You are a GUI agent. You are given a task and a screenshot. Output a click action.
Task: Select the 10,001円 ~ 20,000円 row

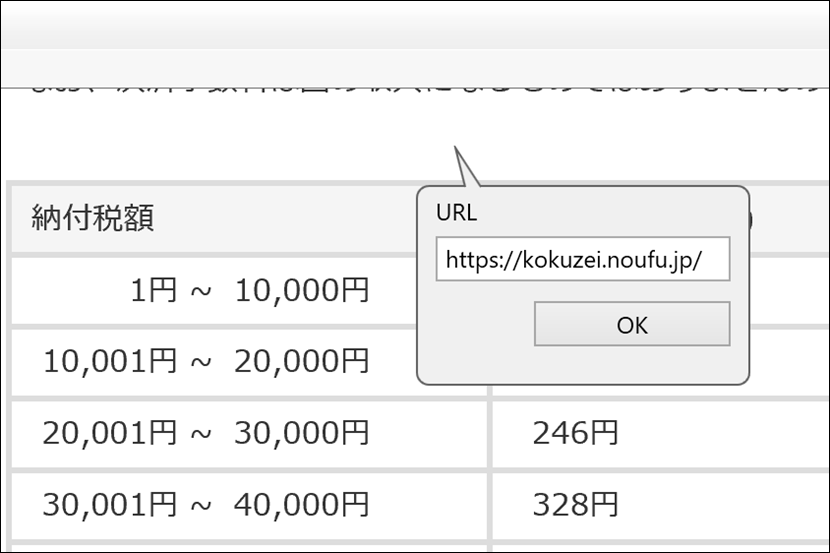click(249, 362)
